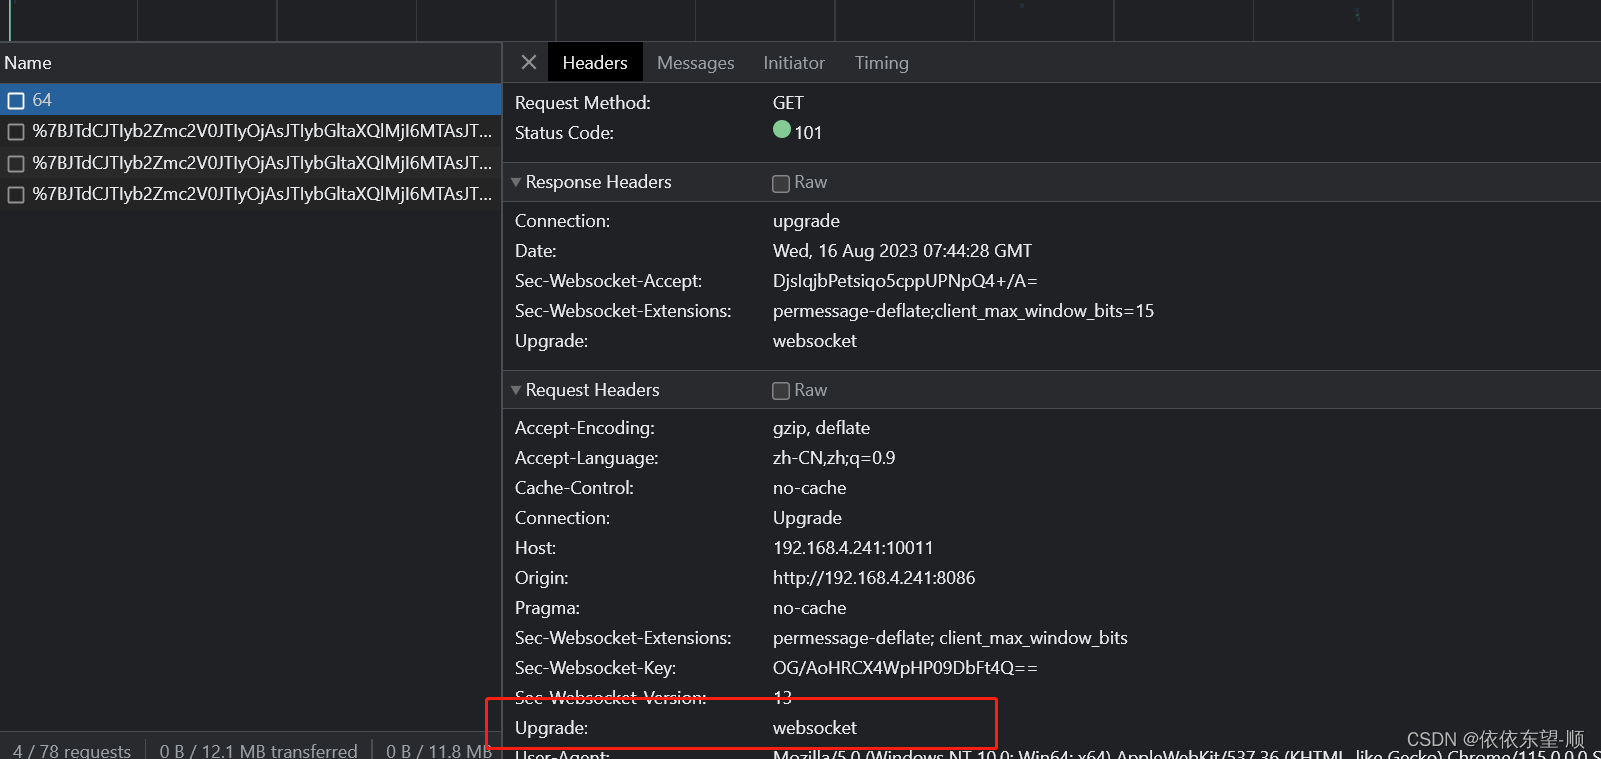Open the Timing tab
The width and height of the screenshot is (1601, 759).
click(x=881, y=63)
